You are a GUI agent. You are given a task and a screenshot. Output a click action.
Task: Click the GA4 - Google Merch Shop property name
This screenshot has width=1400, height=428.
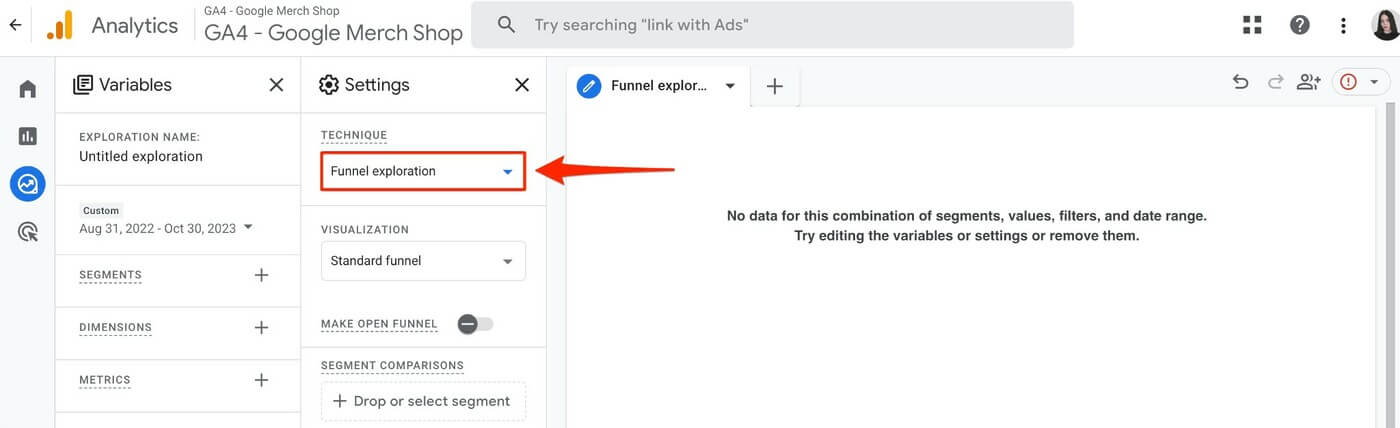point(333,32)
